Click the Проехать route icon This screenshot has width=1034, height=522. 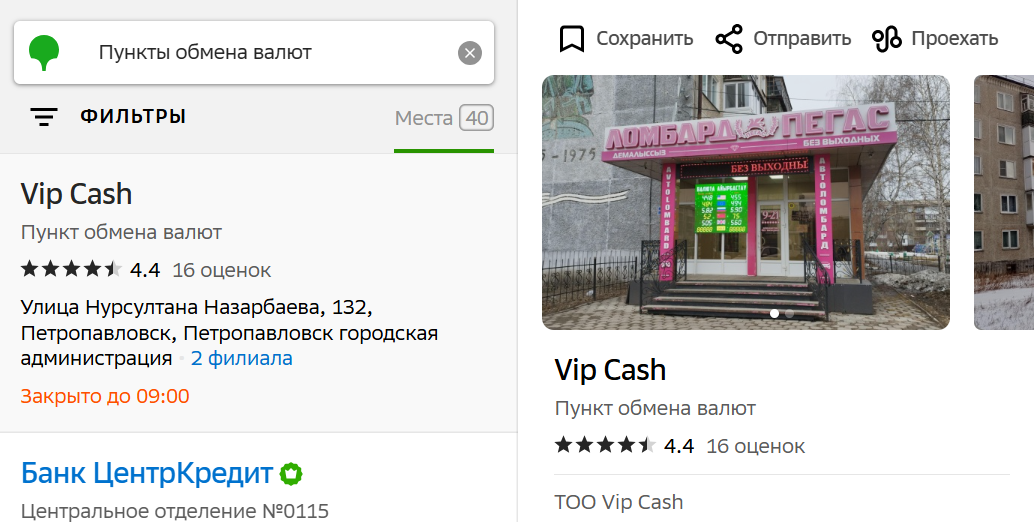click(x=886, y=39)
